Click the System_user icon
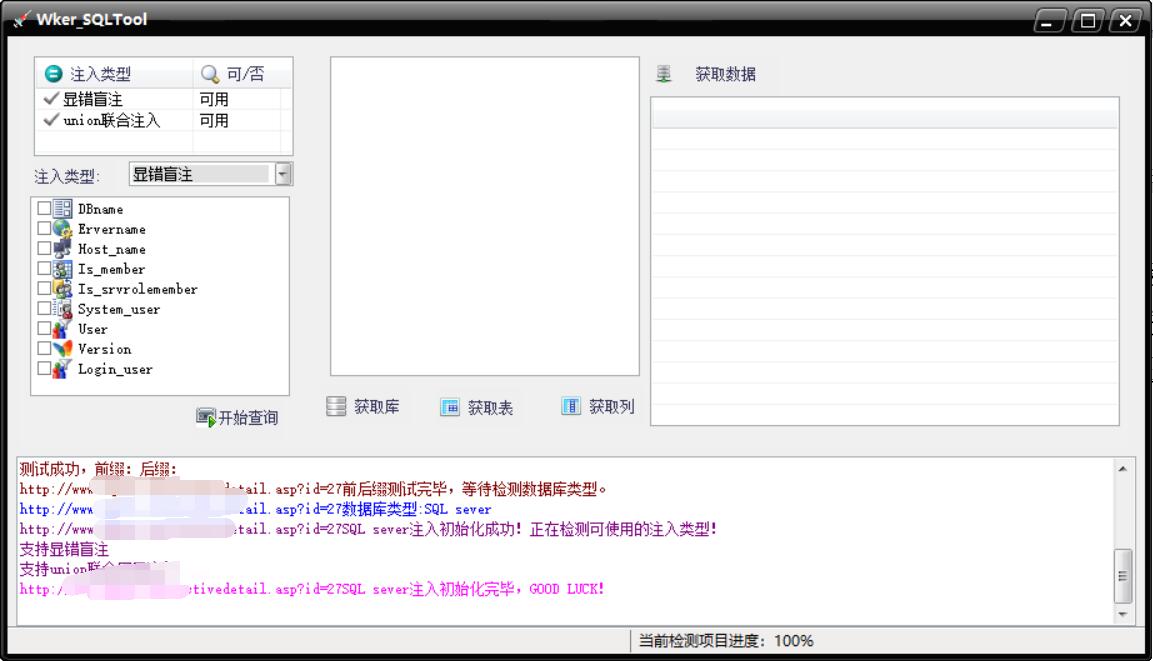The height and width of the screenshot is (661, 1153). [63, 309]
